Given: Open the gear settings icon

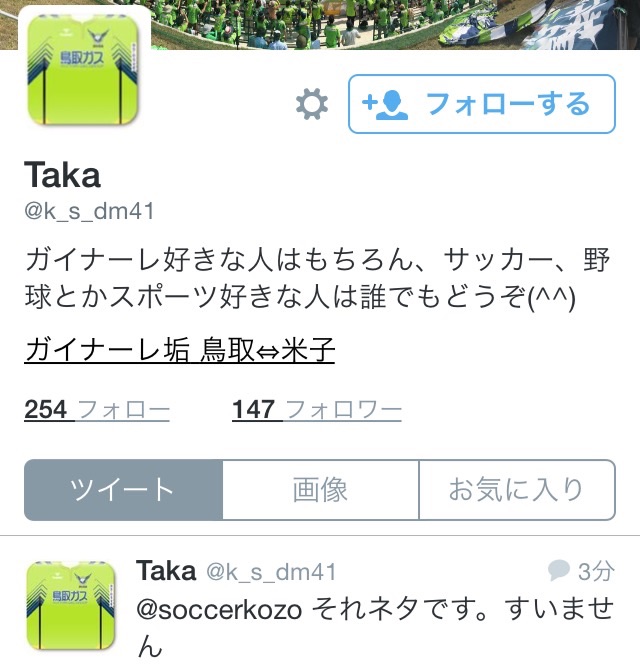Looking at the screenshot, I should click(312, 104).
